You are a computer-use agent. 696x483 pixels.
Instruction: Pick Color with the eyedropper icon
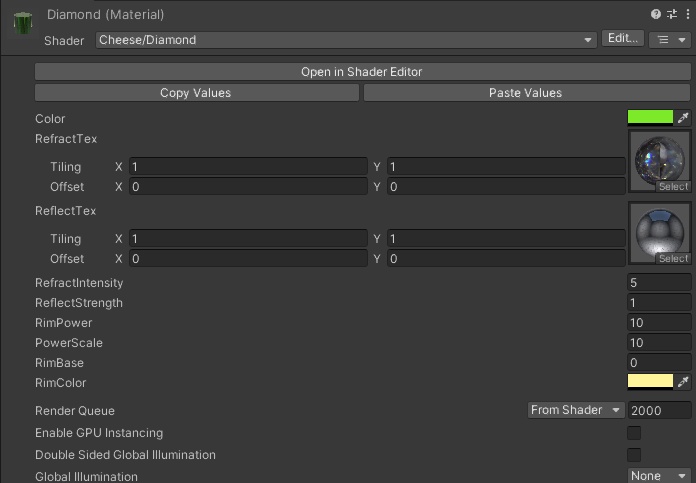(x=684, y=118)
